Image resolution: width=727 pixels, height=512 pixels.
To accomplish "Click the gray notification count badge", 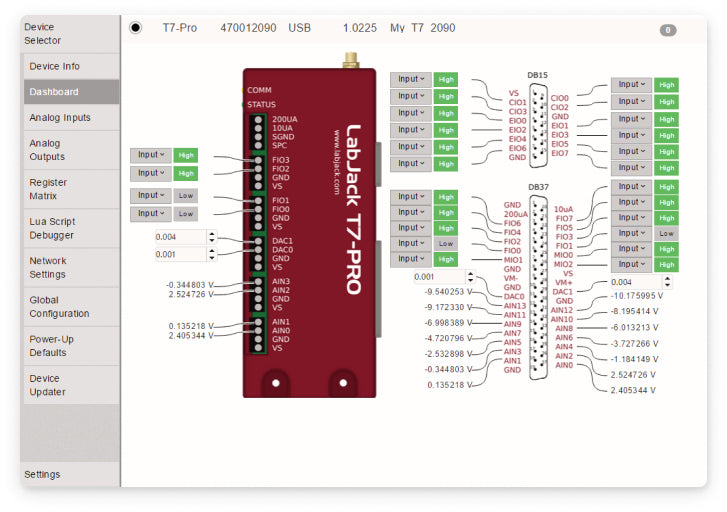I will pos(668,30).
